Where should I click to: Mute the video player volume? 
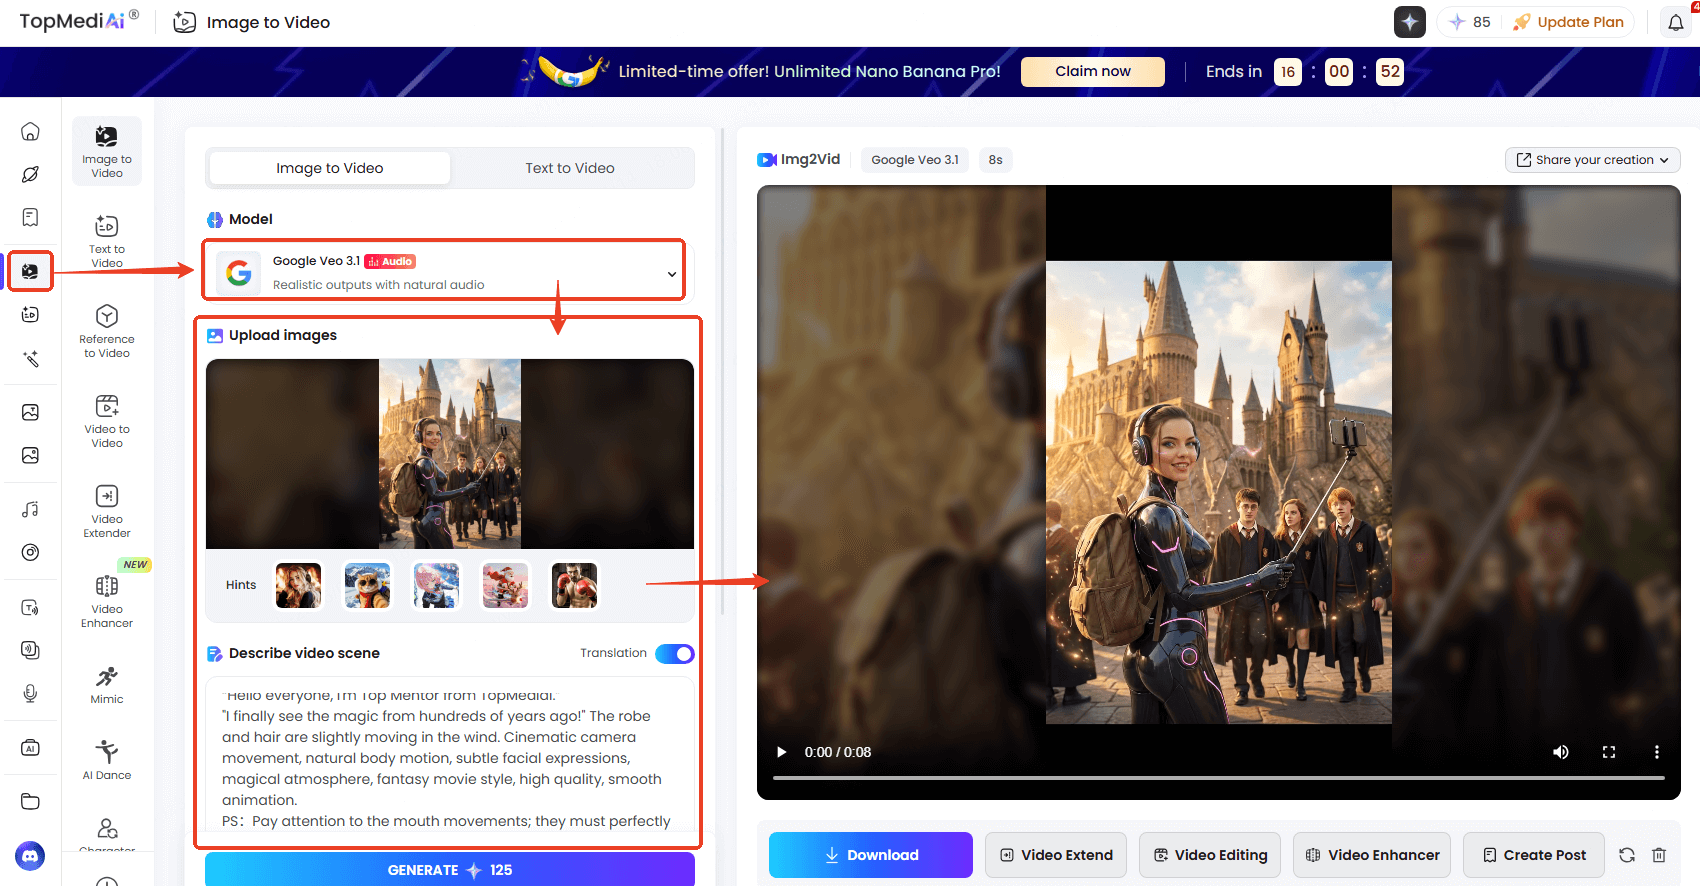1560,752
